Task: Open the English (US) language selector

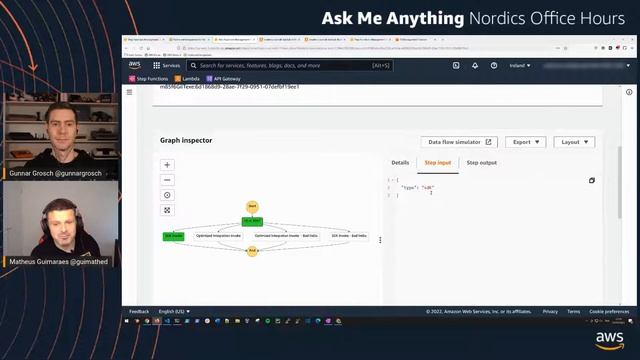Action: (174, 311)
